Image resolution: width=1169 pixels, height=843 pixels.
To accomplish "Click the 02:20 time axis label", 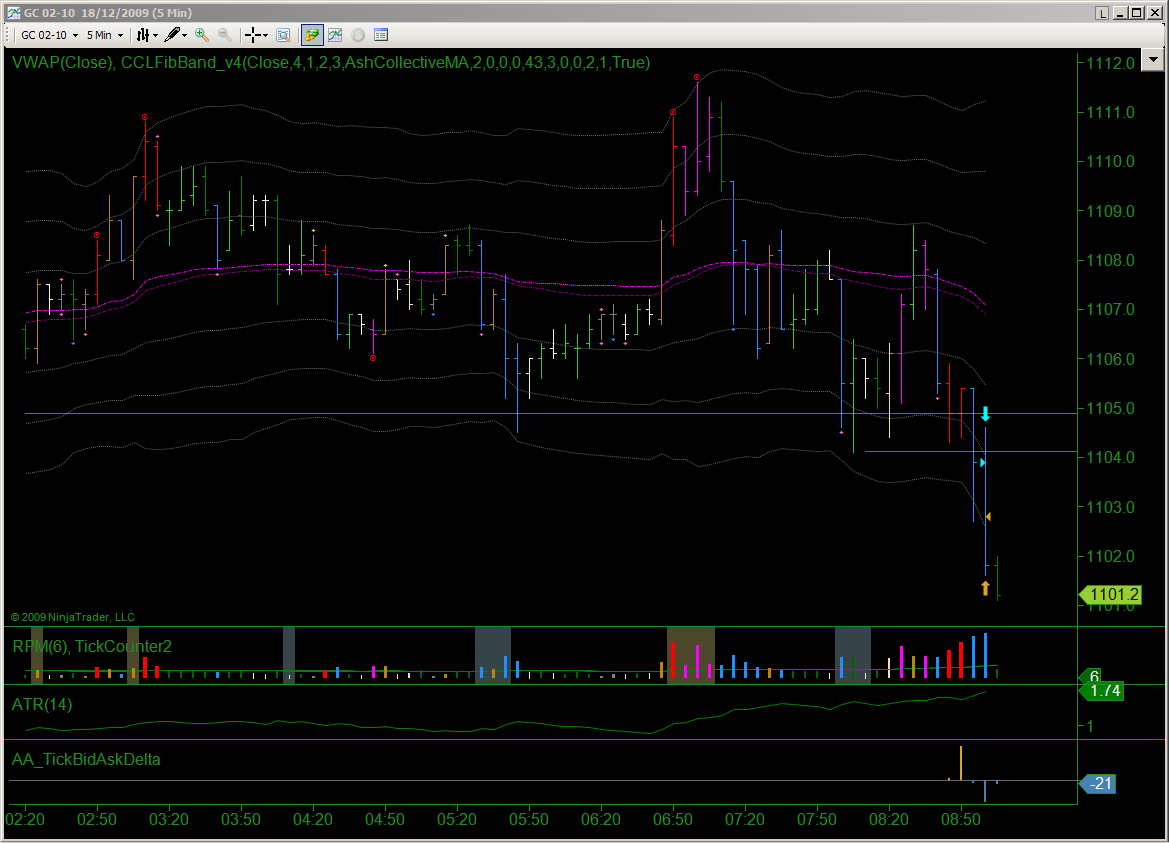I will (25, 820).
